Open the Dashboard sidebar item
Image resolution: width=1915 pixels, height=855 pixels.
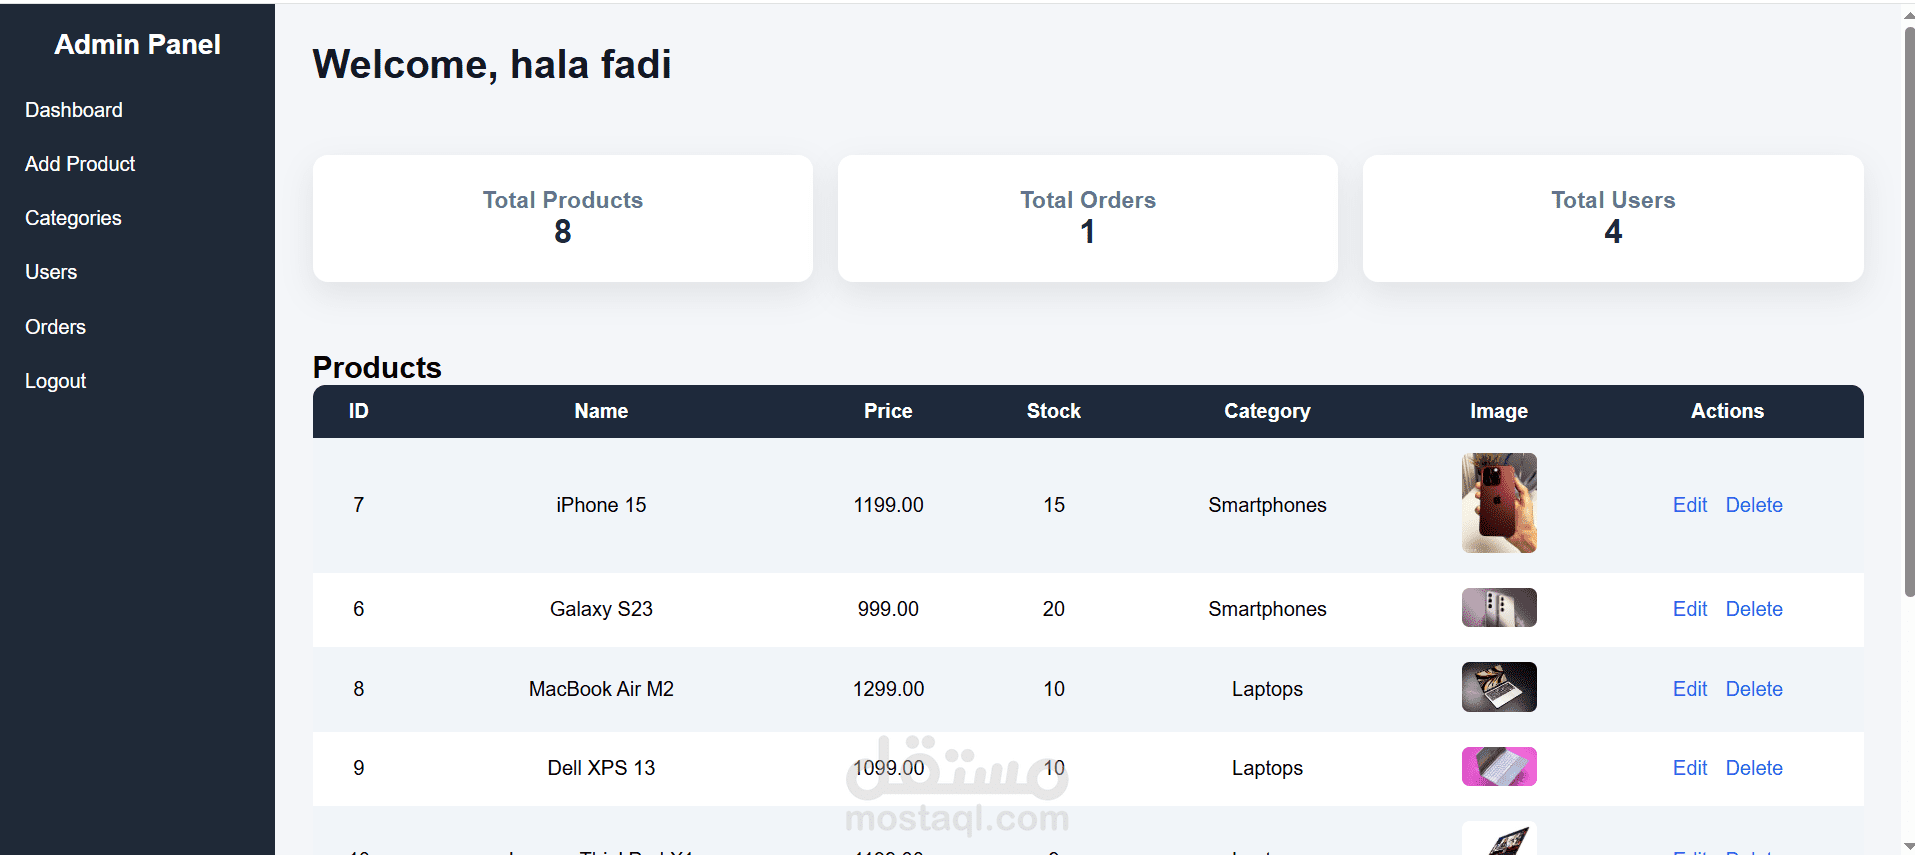(74, 110)
